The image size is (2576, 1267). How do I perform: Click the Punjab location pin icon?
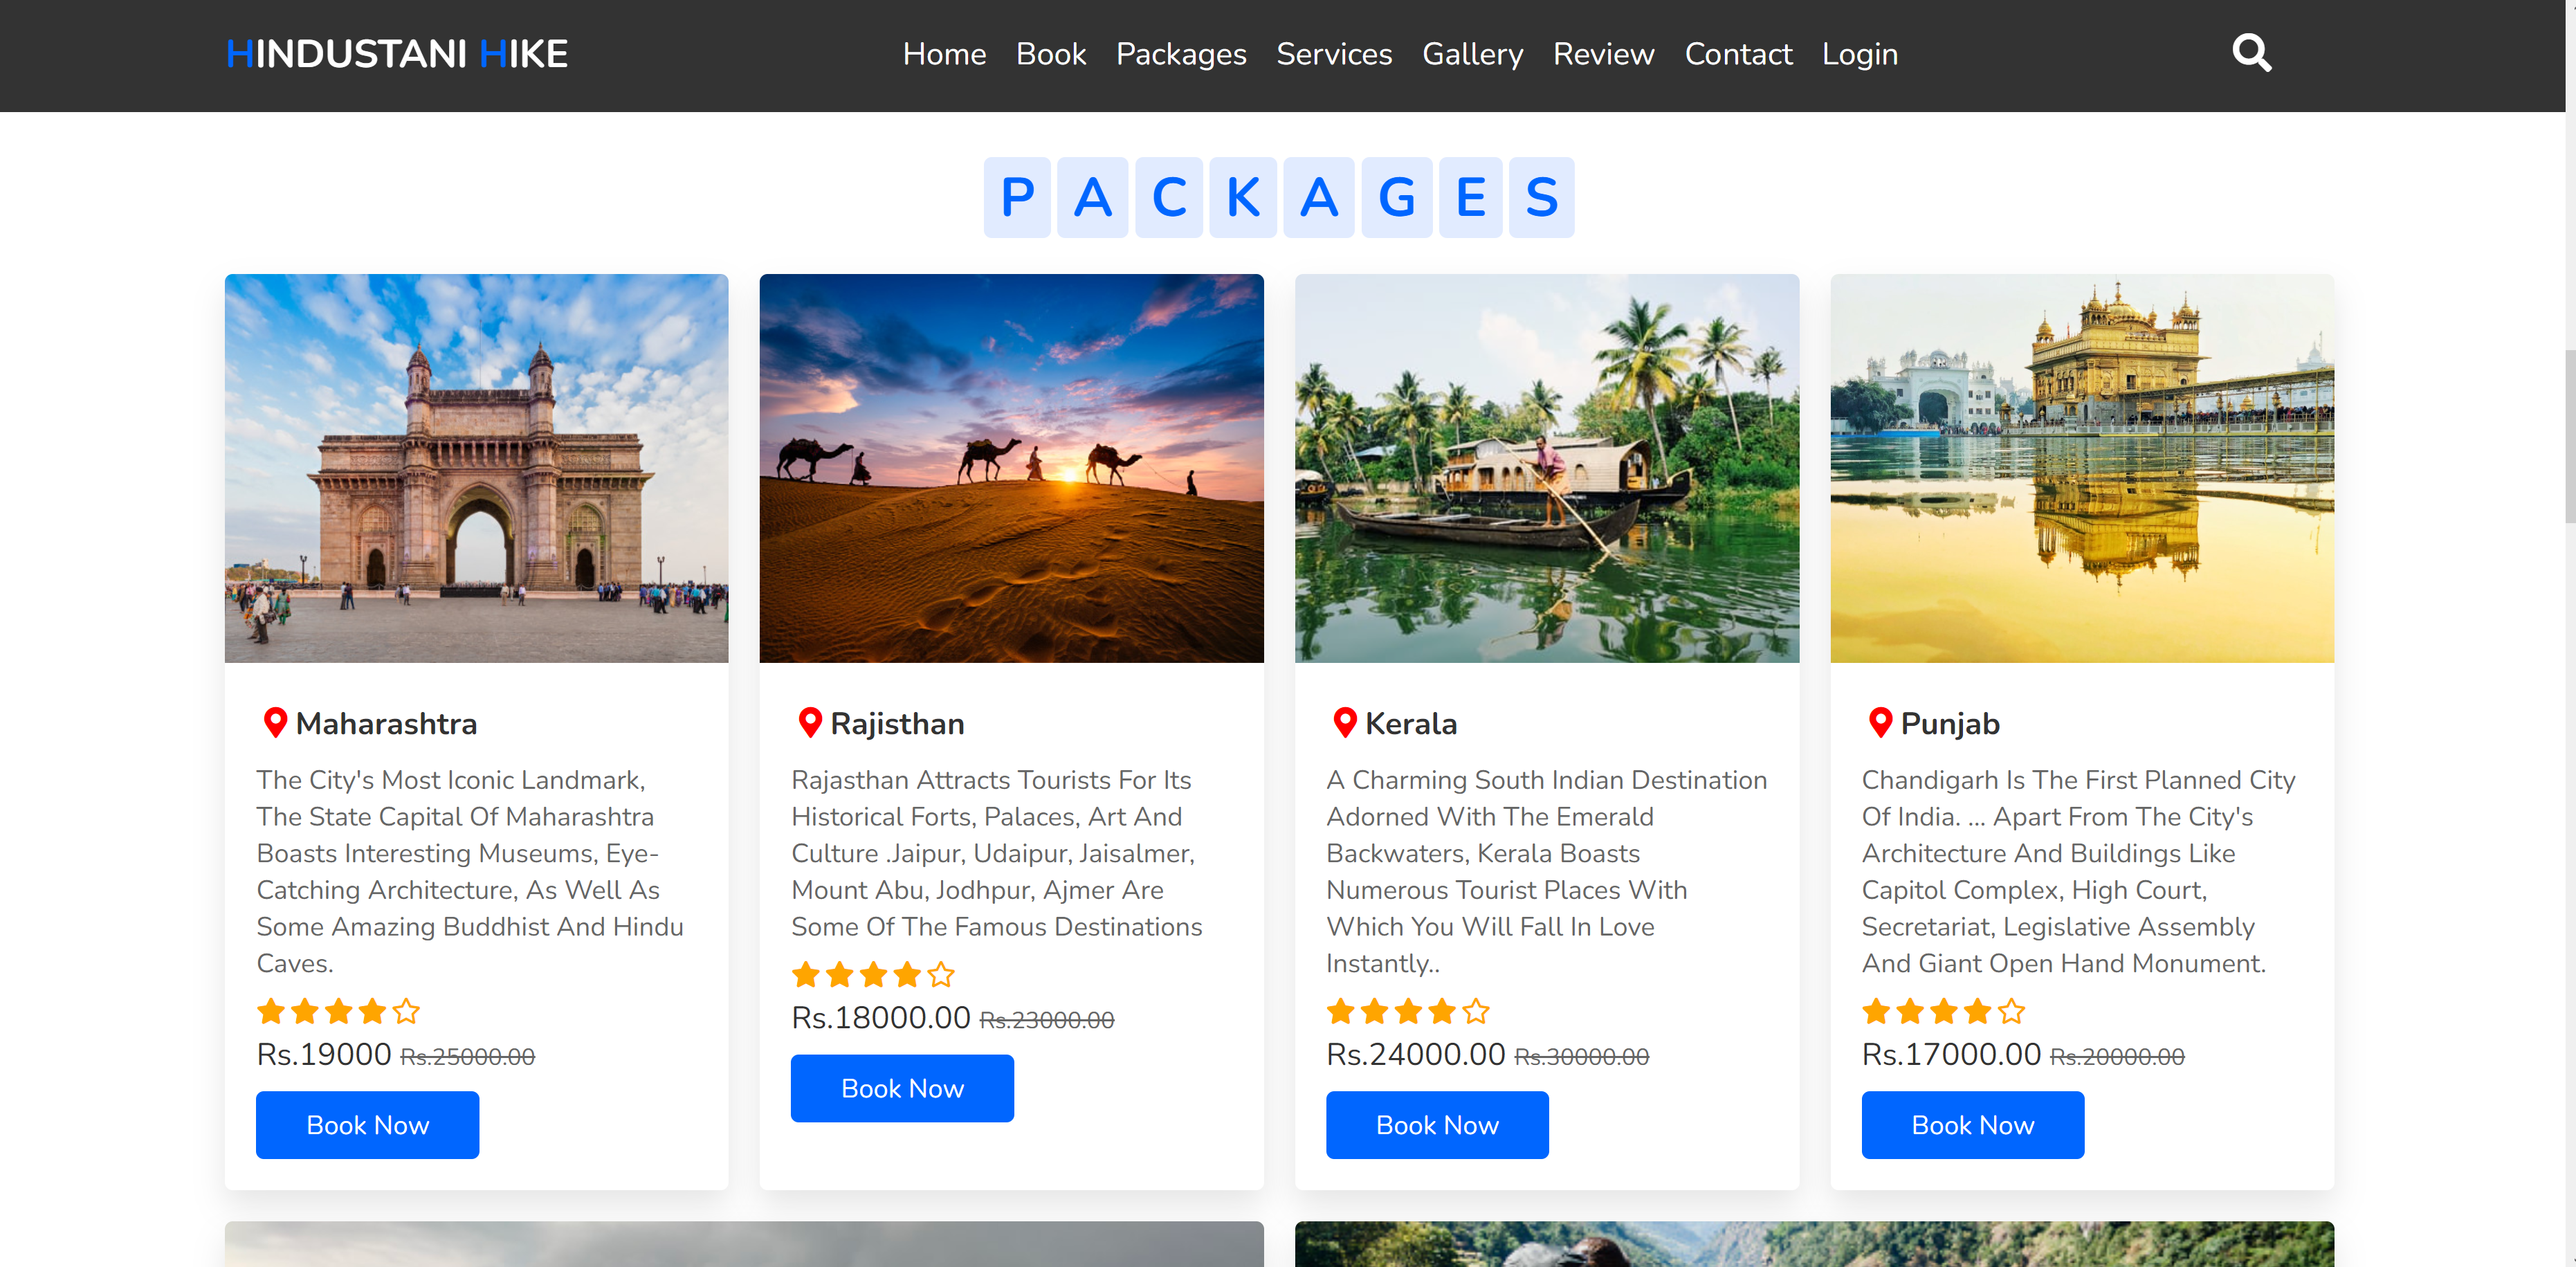(1880, 722)
